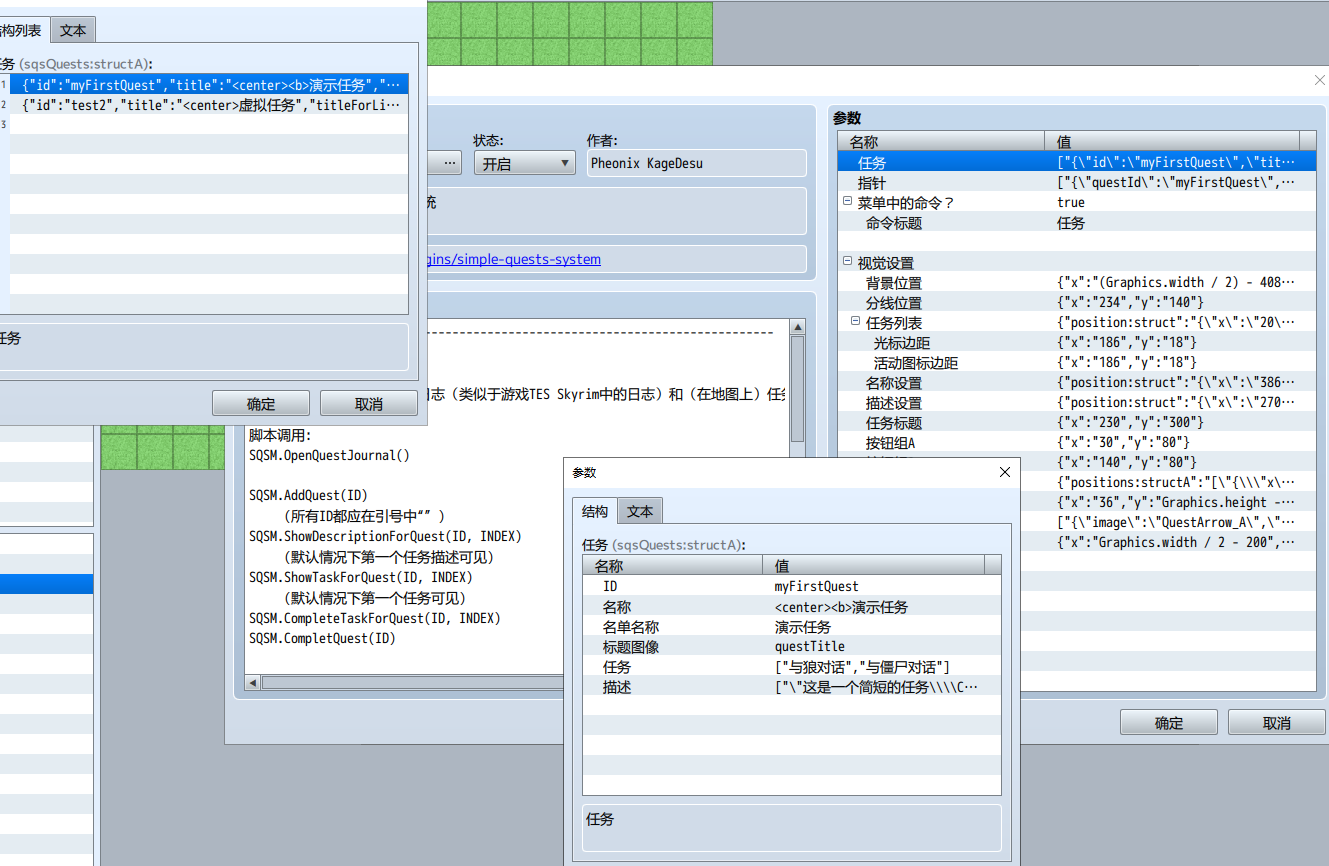Select the 分线位置 parameter row
1329x866 pixels.
point(1076,302)
